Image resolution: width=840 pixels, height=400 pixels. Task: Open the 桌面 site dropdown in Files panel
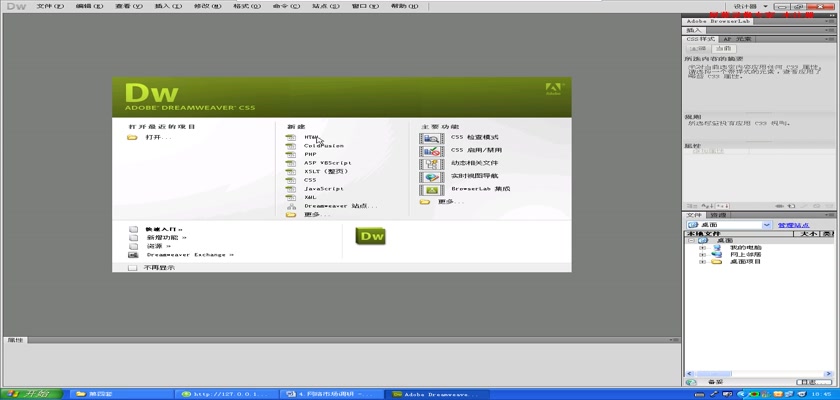coord(767,225)
